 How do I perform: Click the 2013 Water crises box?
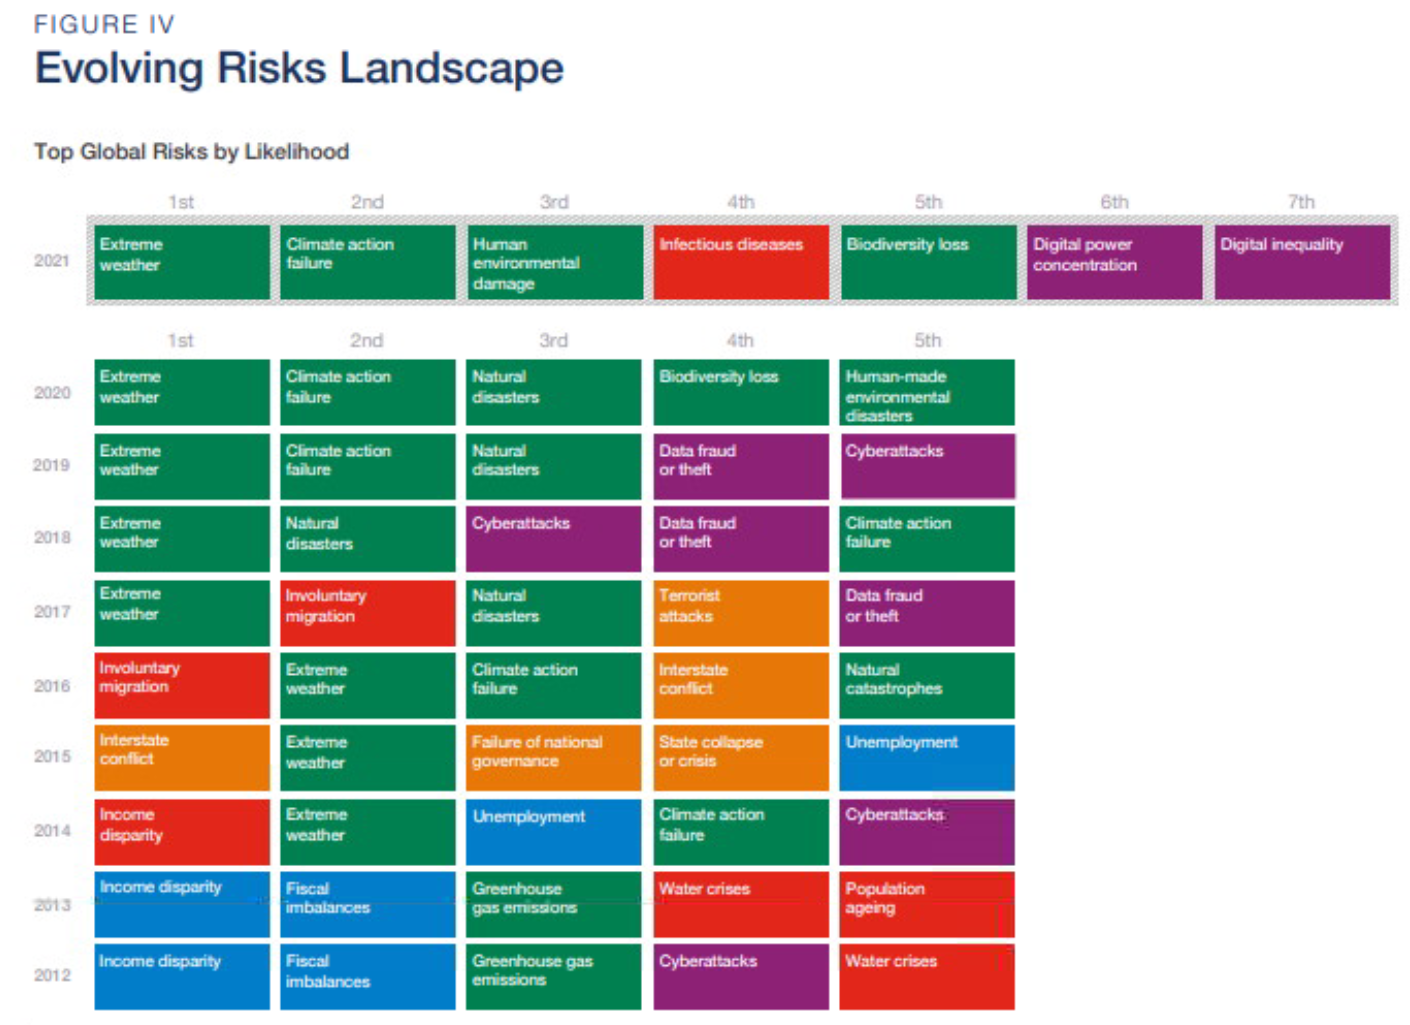coord(741,904)
